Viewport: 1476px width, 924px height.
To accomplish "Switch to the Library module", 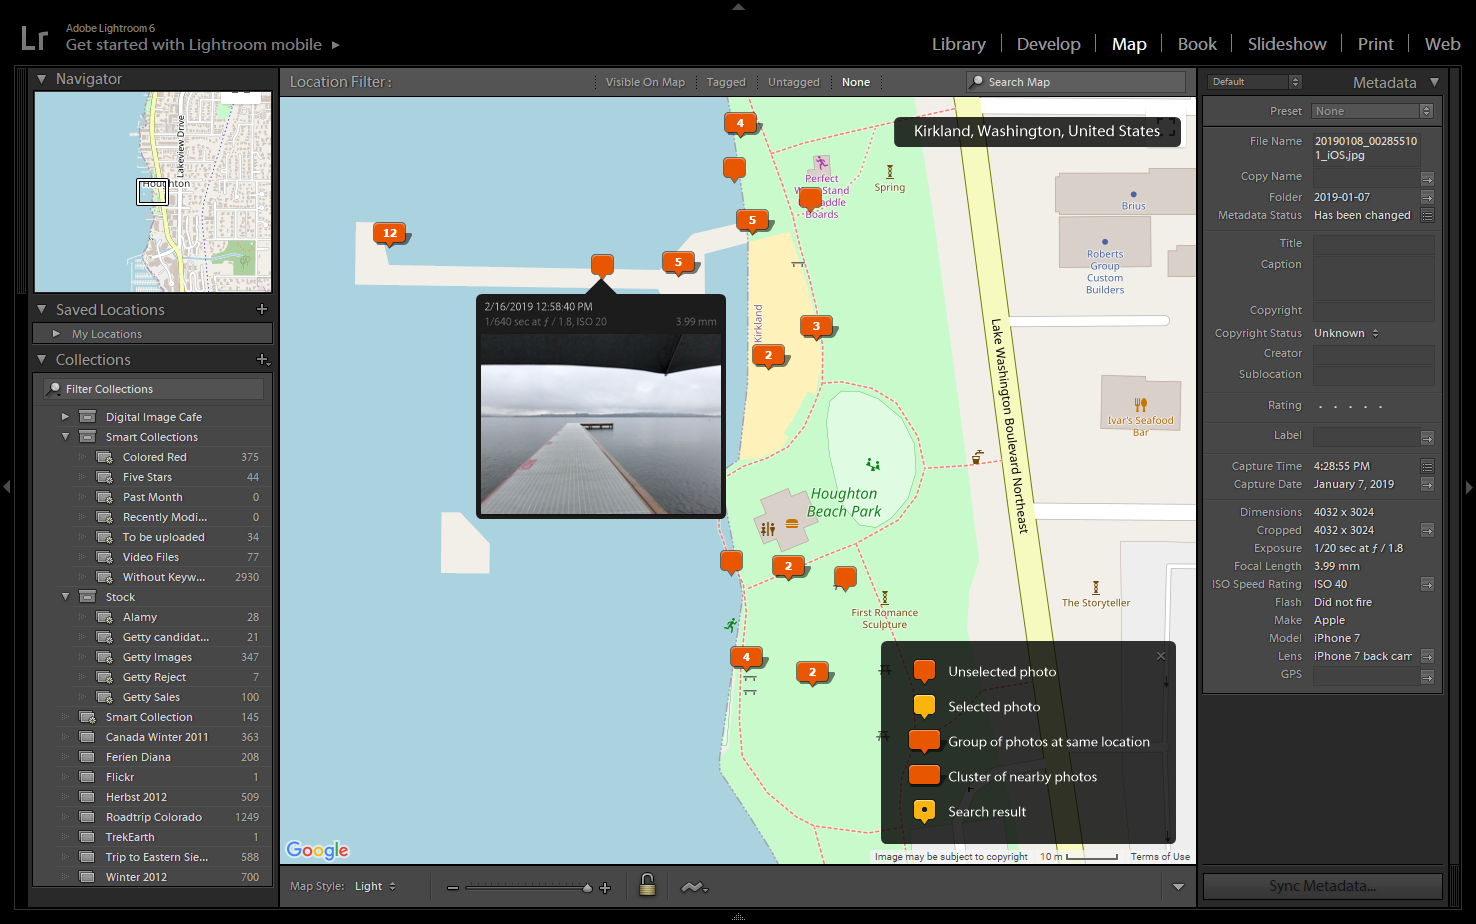I will pyautogui.click(x=958, y=44).
